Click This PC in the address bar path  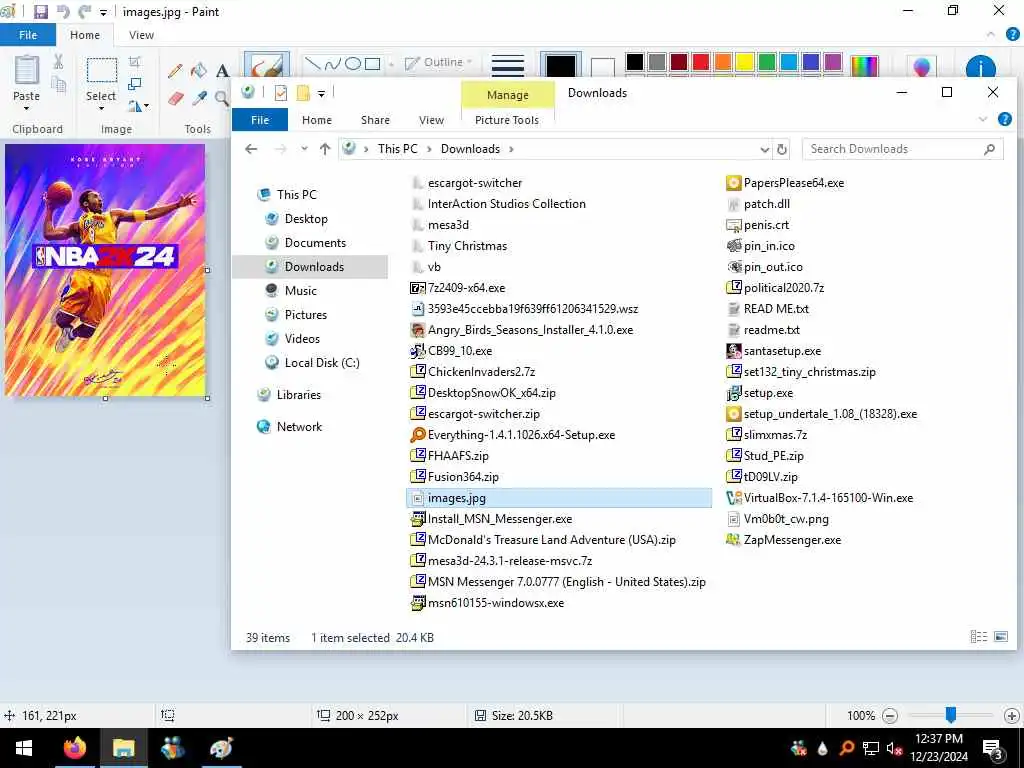(x=398, y=149)
